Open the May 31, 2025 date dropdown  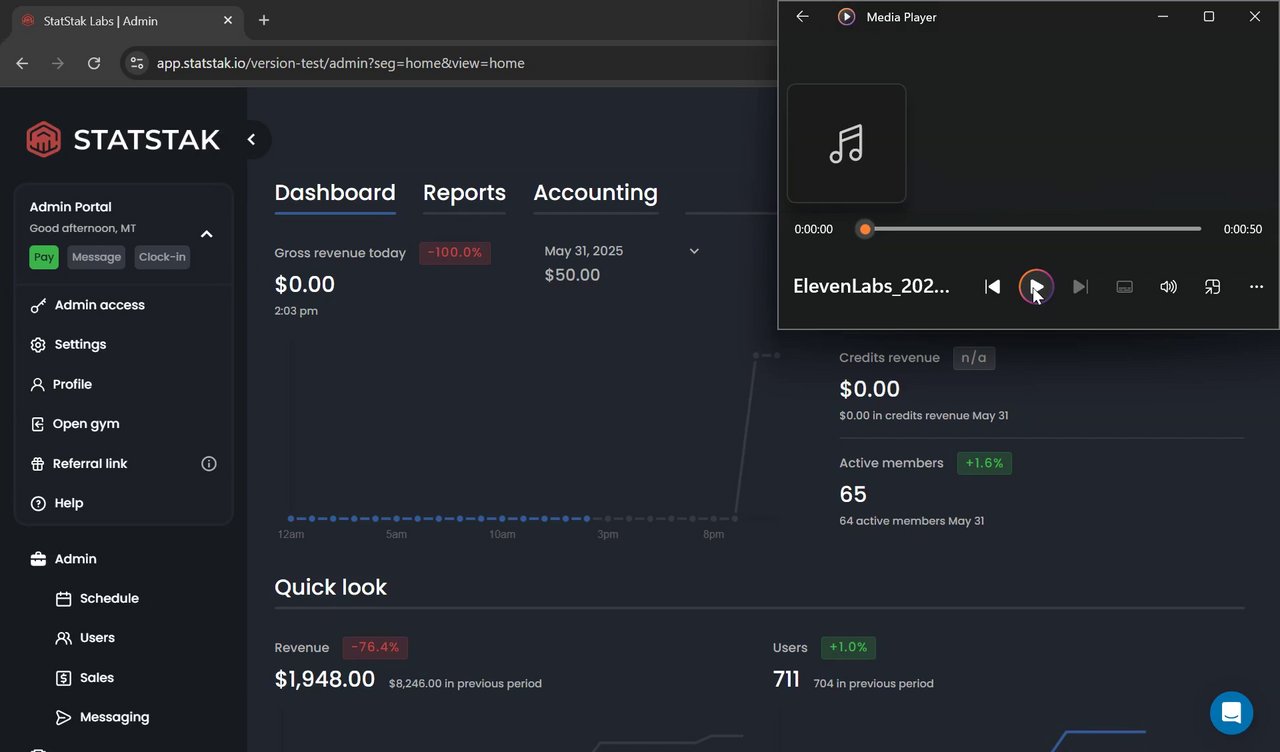tap(694, 251)
